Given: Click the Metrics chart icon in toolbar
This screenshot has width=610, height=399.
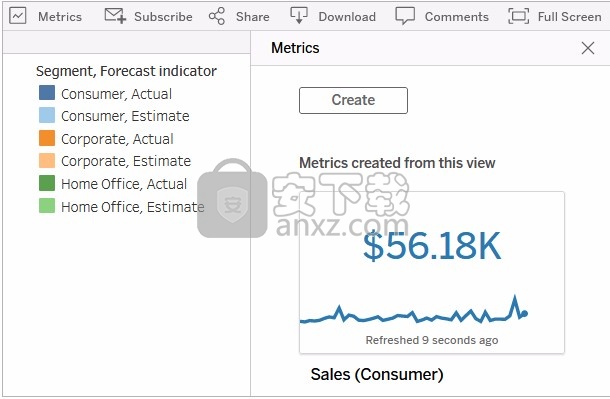Looking at the screenshot, I should 18,16.
